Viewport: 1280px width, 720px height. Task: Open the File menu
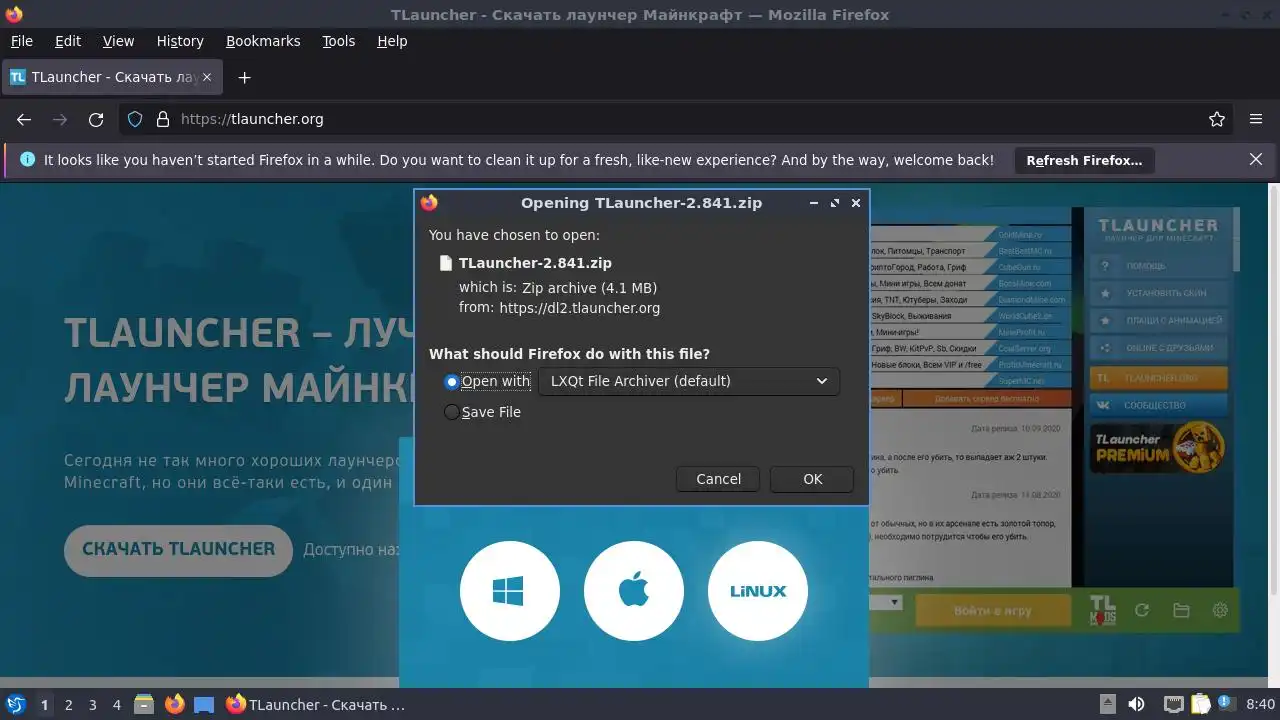click(21, 41)
